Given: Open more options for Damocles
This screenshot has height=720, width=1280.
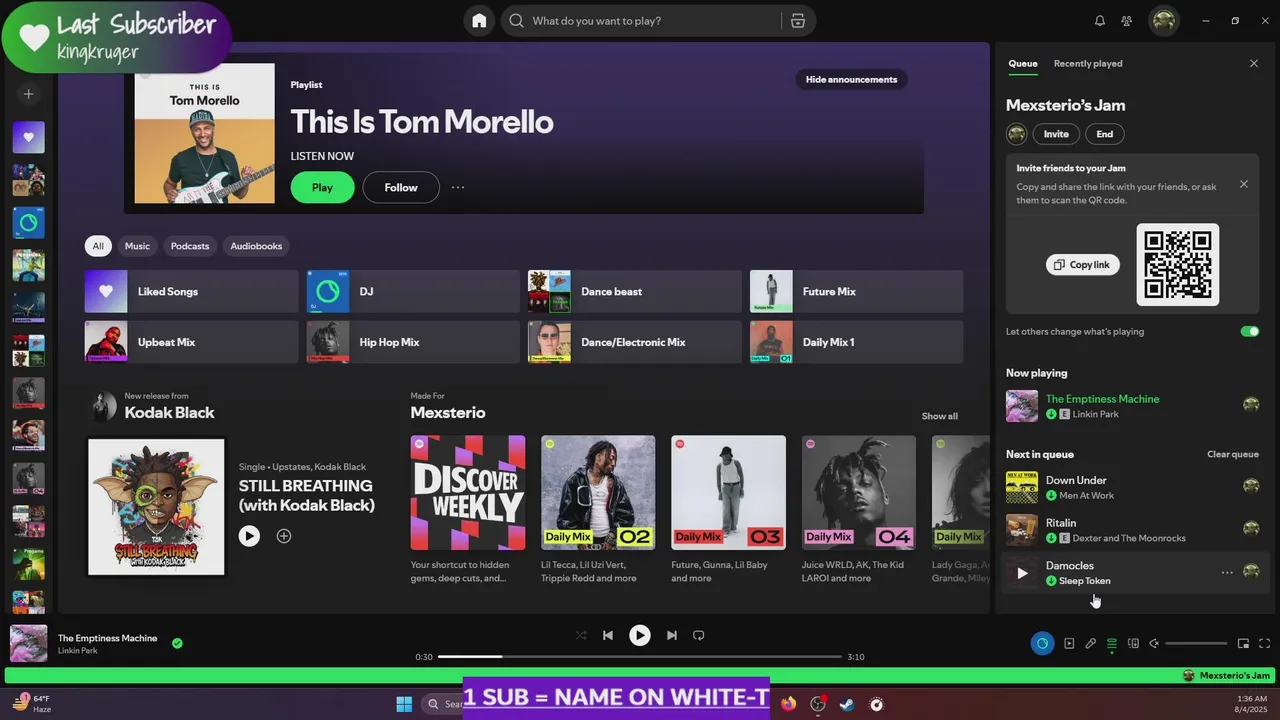Looking at the screenshot, I should tap(1227, 573).
